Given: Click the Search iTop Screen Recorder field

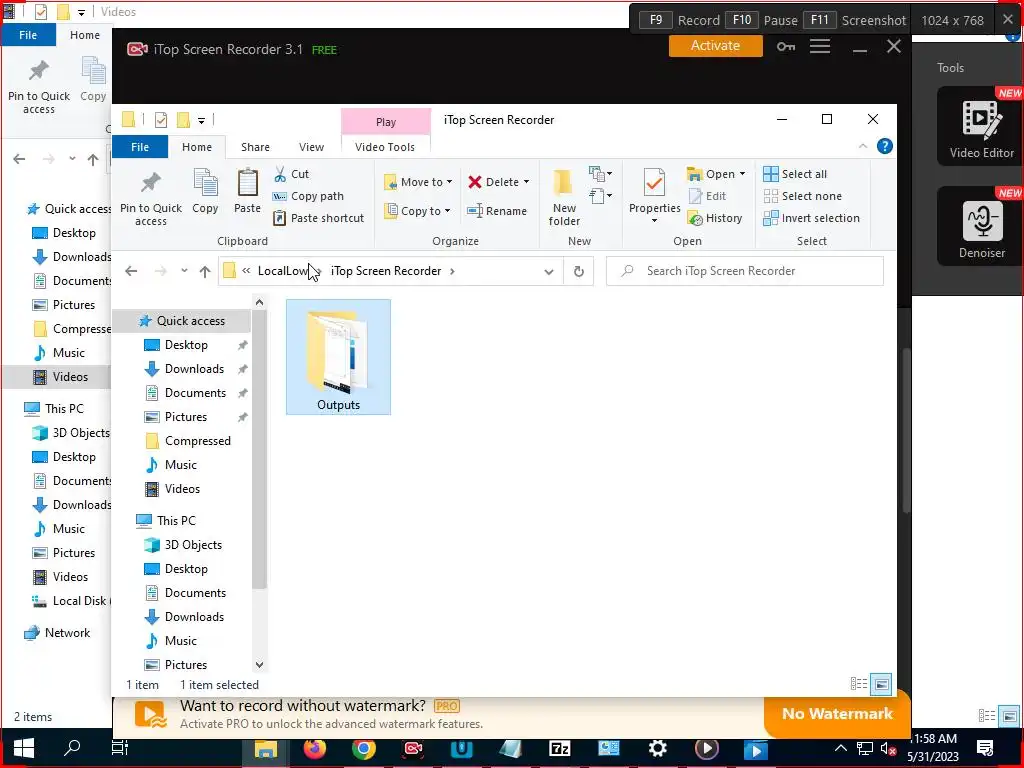Looking at the screenshot, I should tap(744, 271).
